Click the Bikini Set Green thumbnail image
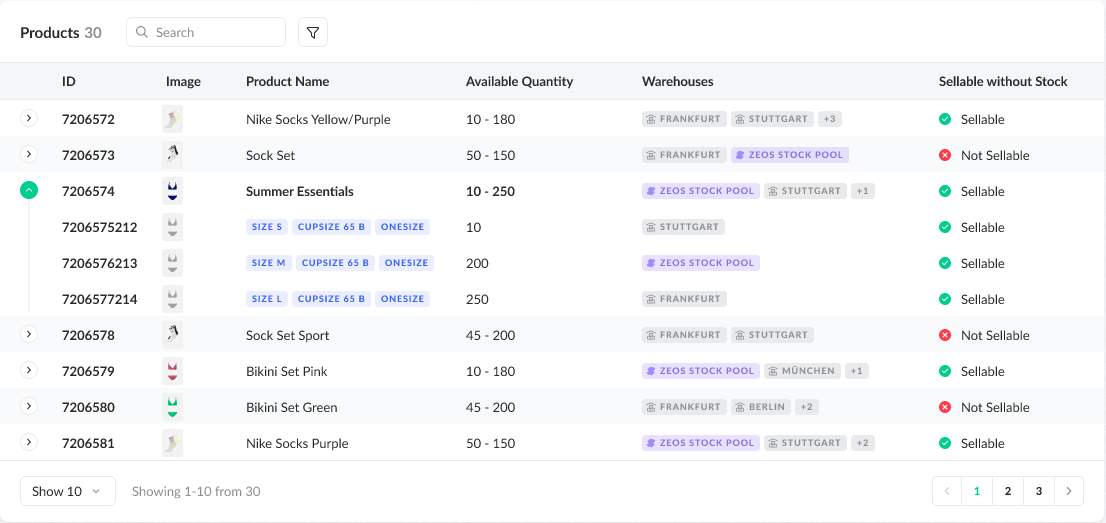Image resolution: width=1106 pixels, height=523 pixels. (172, 407)
